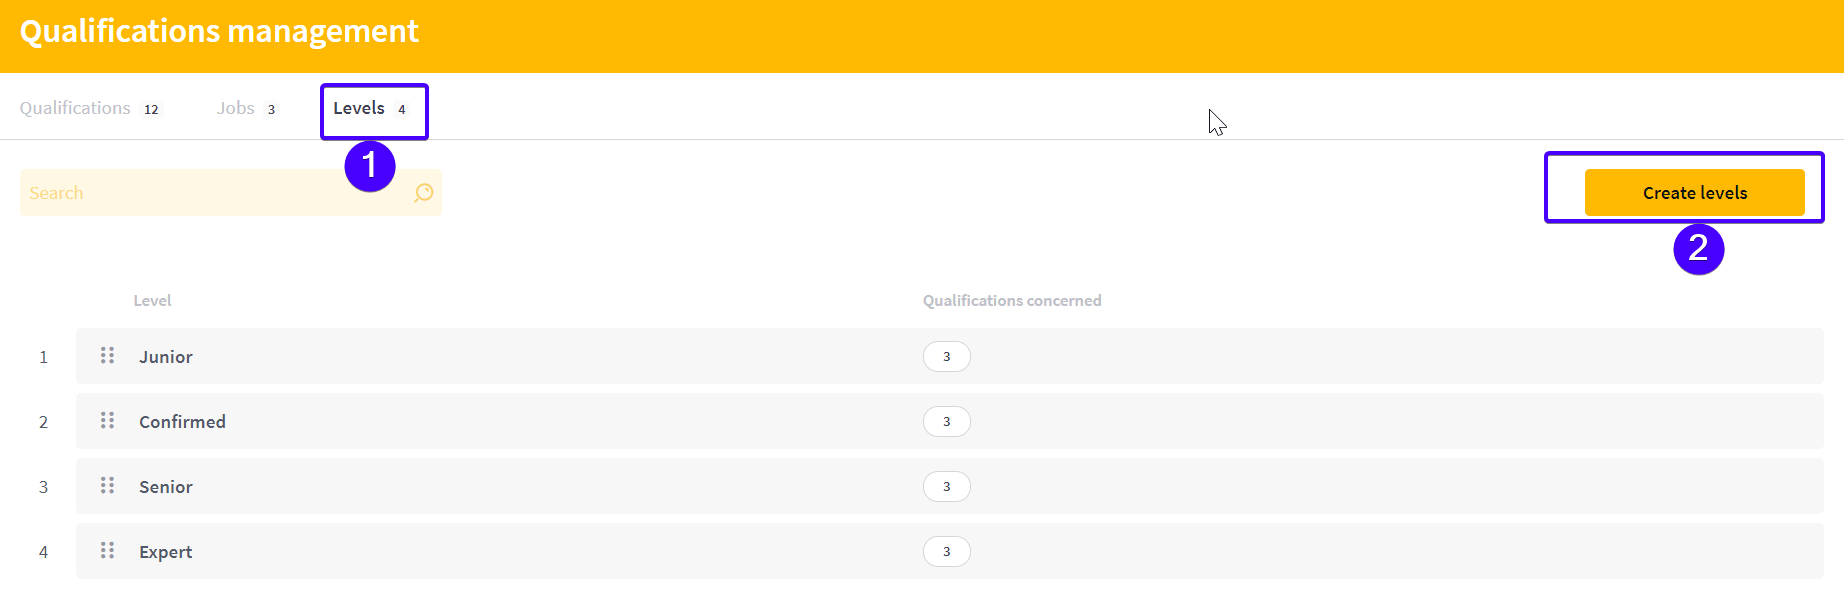1844x593 pixels.
Task: Switch to the Qualifications tab
Action: [x=90, y=108]
